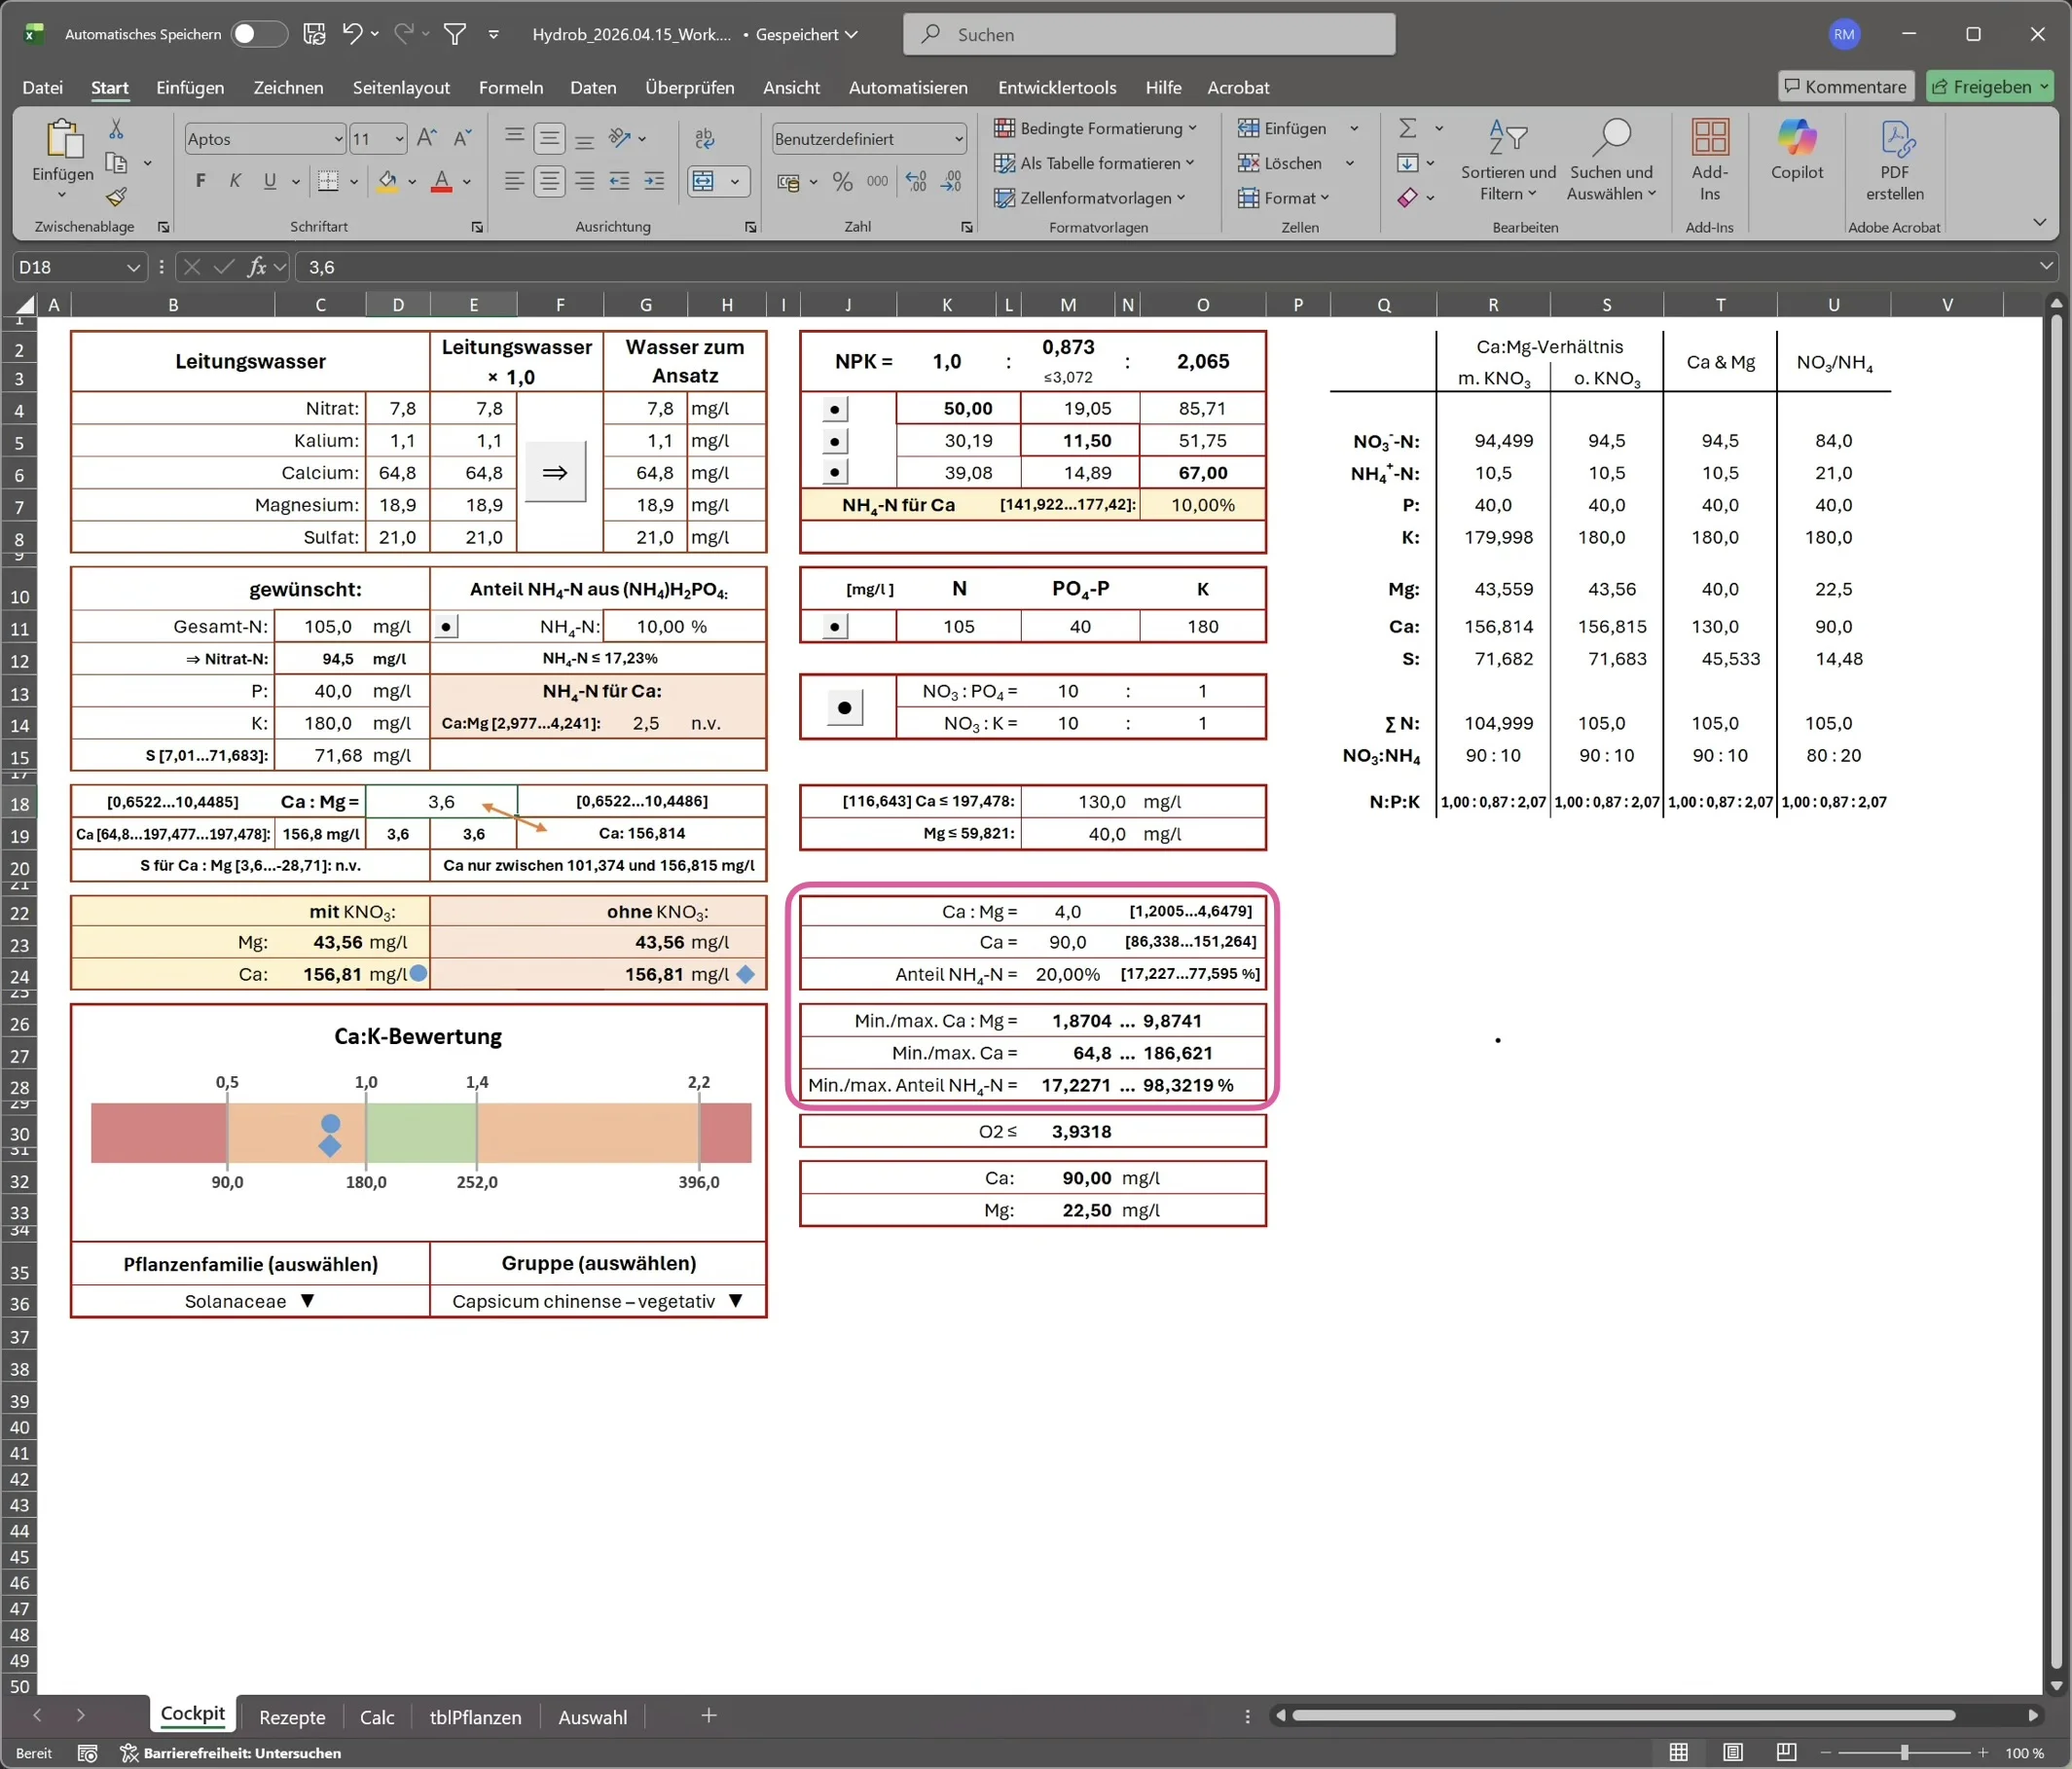Click the Format Painter brush icon
This screenshot has height=1769, width=2072.
(116, 197)
